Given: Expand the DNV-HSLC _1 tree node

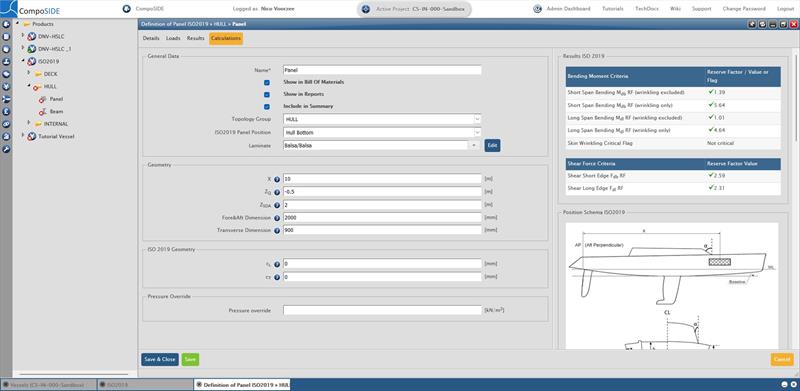Looking at the screenshot, I should [23, 48].
